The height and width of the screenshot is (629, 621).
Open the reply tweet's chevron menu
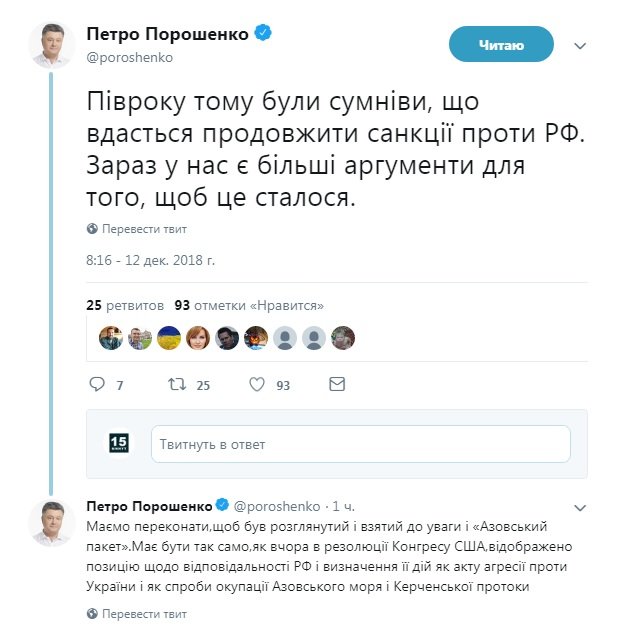point(580,506)
